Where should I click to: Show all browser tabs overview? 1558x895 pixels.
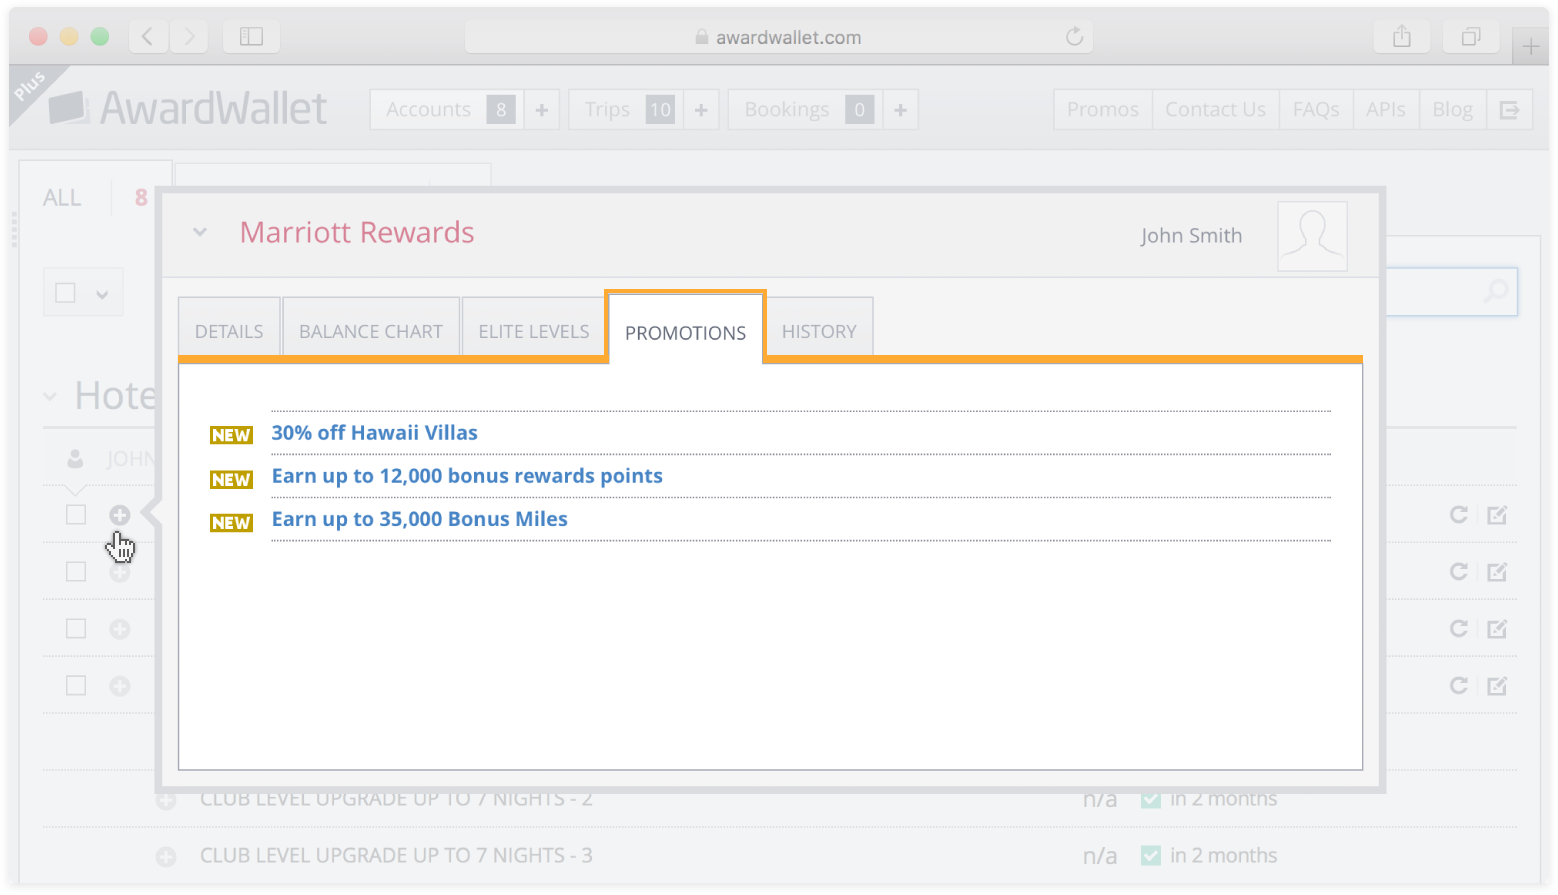click(x=1471, y=37)
